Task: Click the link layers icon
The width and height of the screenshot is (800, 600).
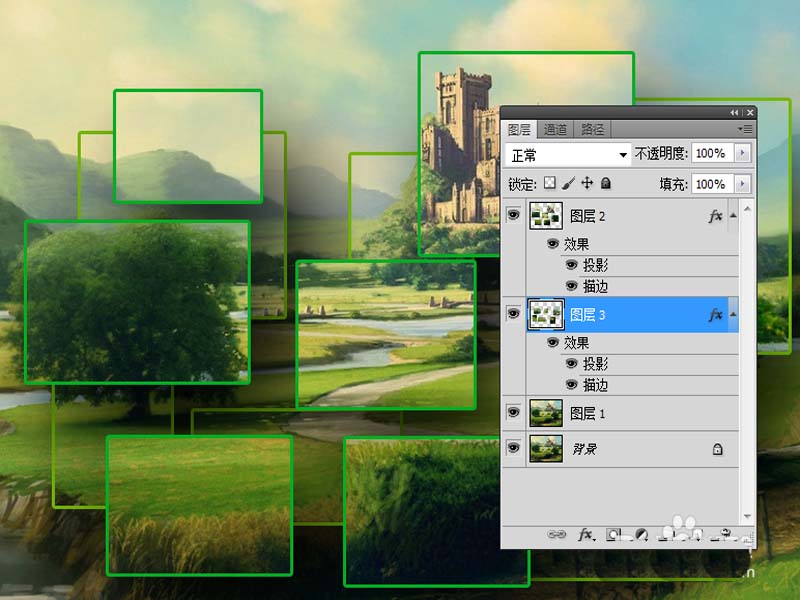Action: coord(557,534)
